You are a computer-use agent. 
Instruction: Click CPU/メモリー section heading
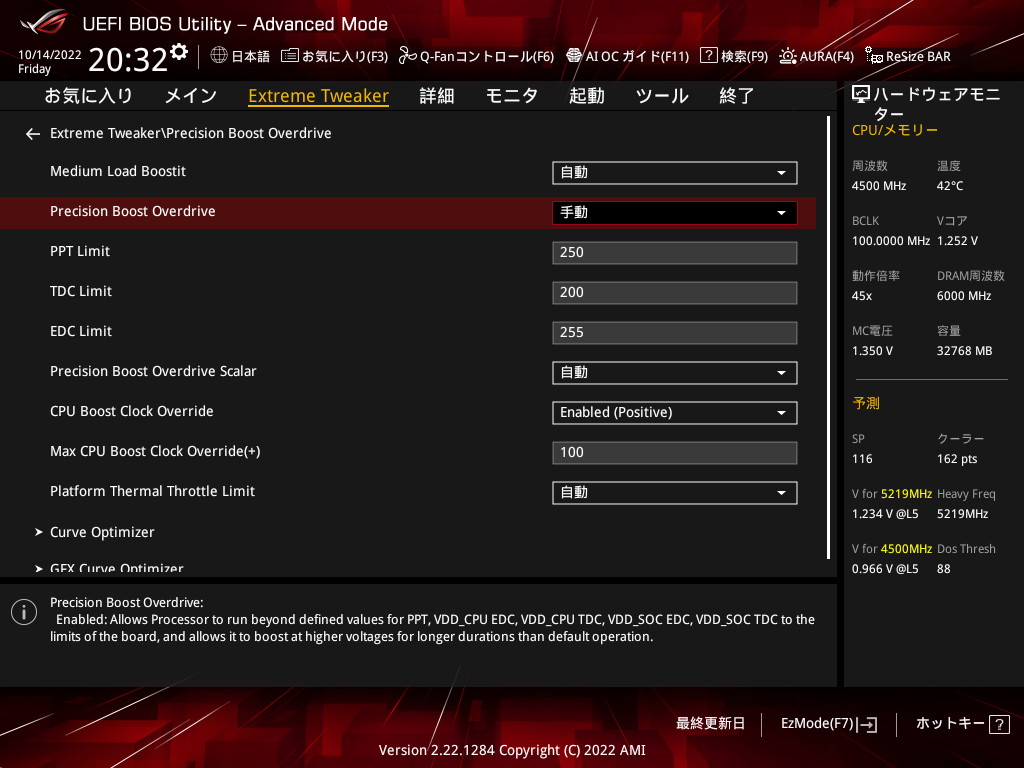(x=895, y=131)
